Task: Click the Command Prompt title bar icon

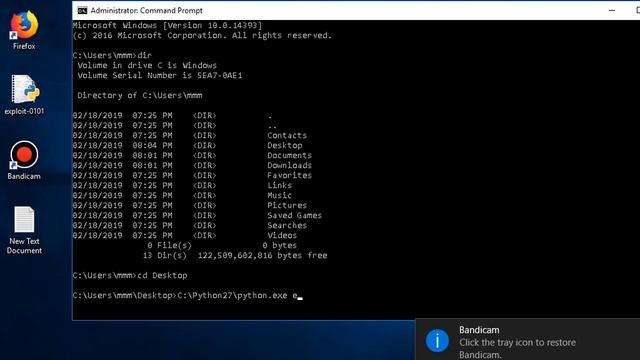Action: 82,11
